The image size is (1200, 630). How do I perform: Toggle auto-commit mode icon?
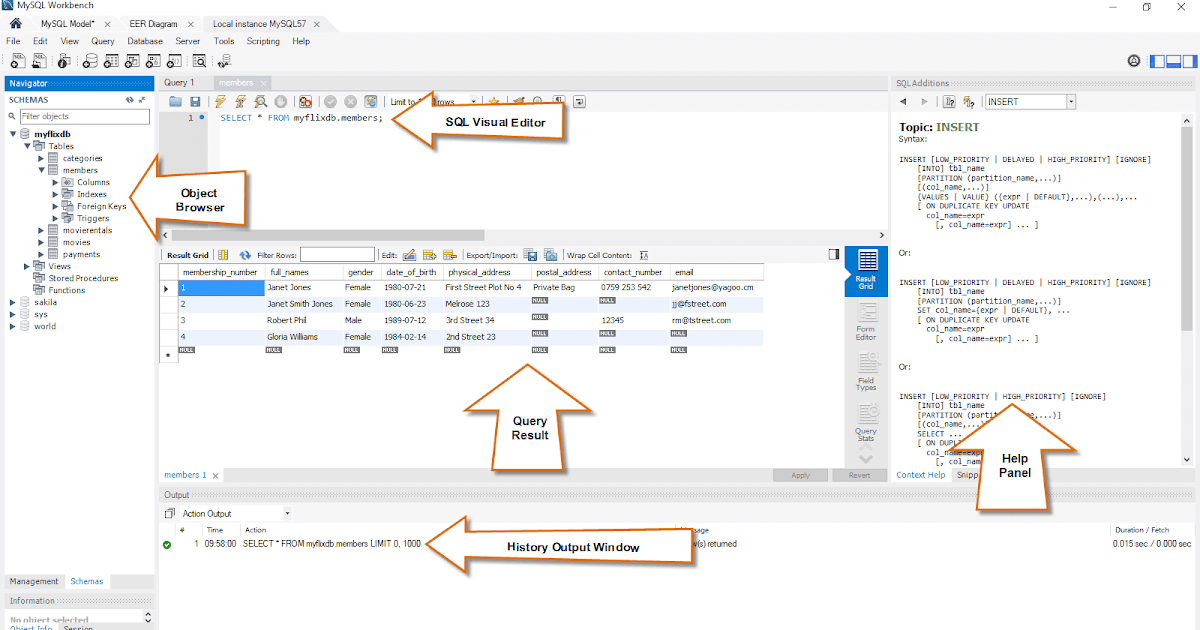point(371,102)
